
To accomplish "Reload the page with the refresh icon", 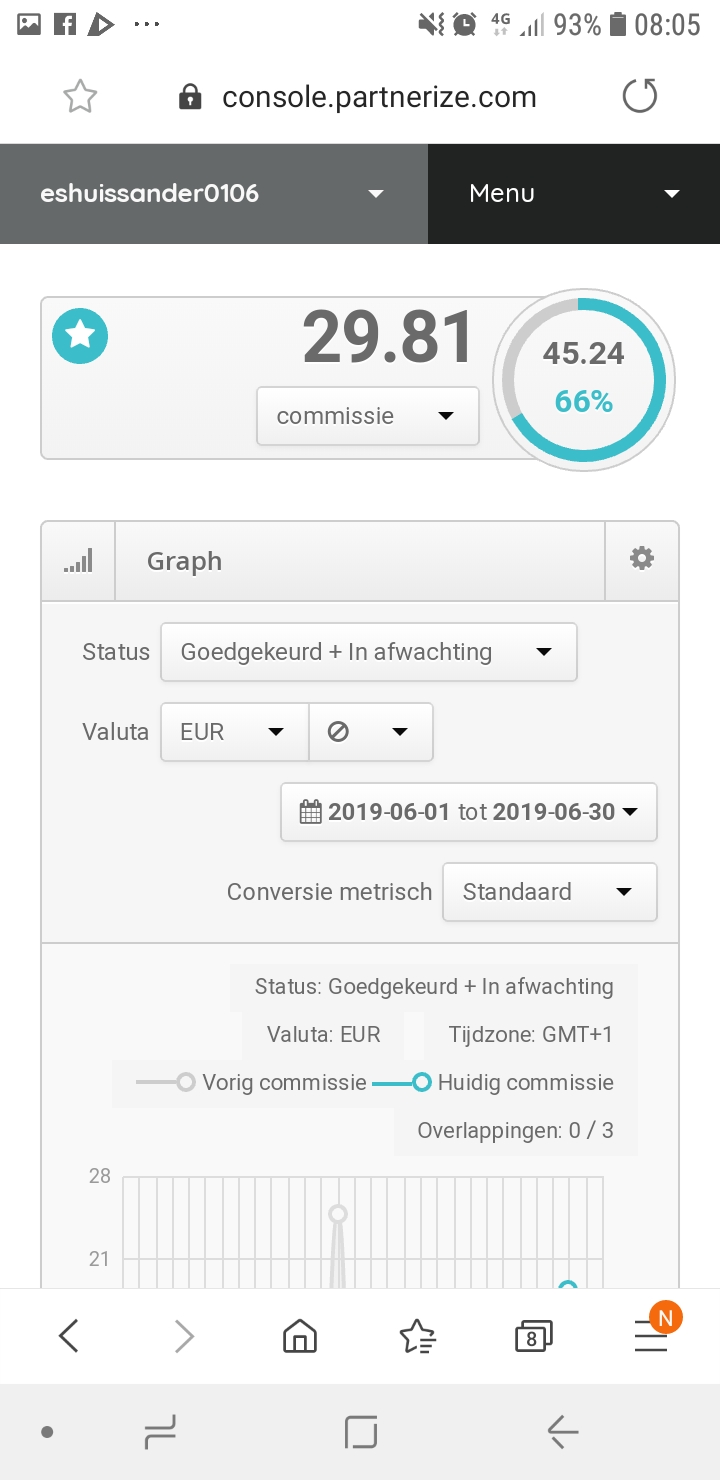I will tap(639, 97).
